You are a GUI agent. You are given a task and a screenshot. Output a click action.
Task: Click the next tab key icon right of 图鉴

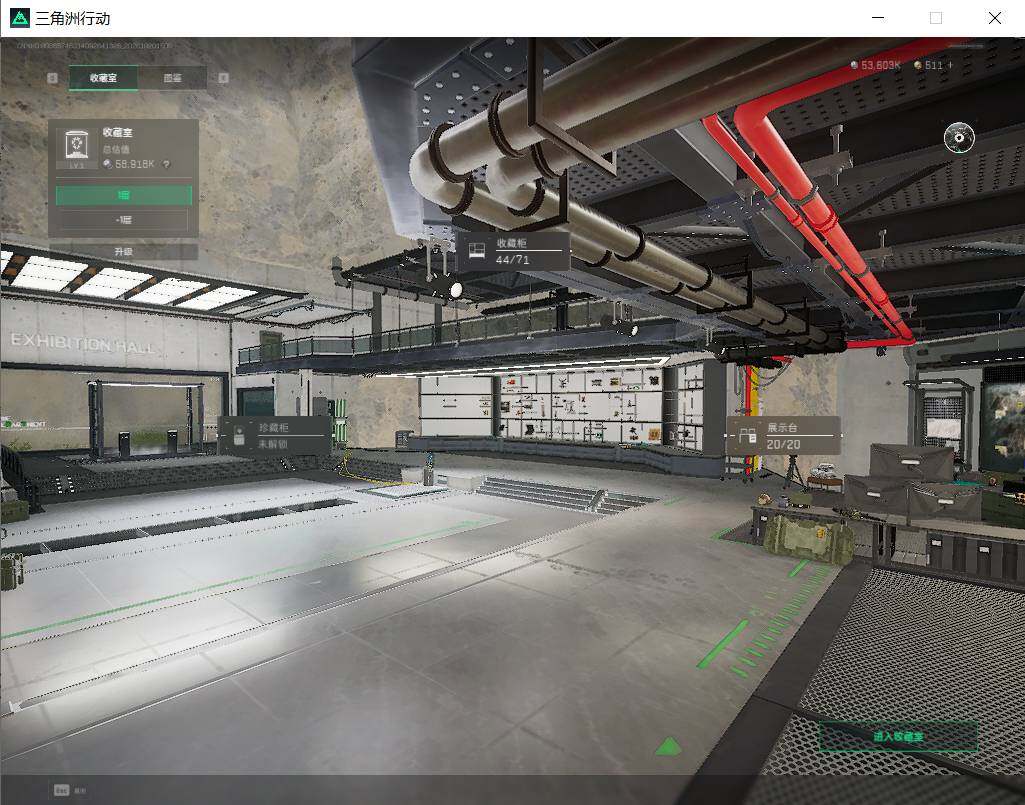[x=224, y=78]
